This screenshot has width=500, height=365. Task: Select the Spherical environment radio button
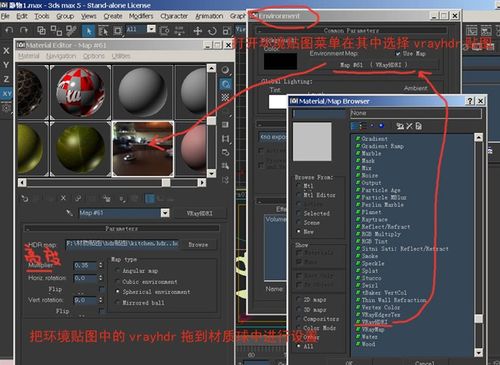(x=117, y=292)
